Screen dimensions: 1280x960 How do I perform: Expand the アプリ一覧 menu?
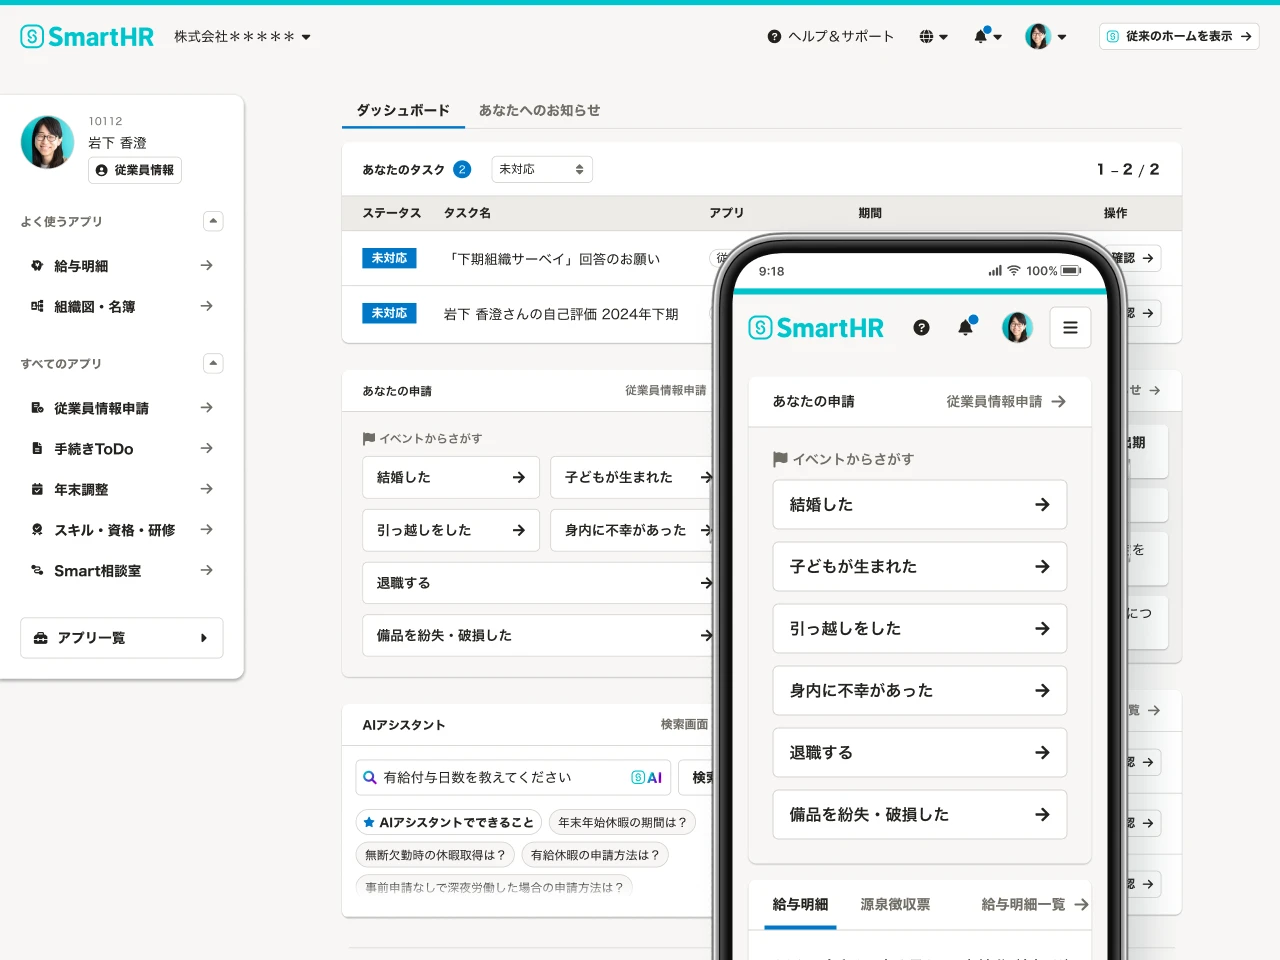point(122,638)
